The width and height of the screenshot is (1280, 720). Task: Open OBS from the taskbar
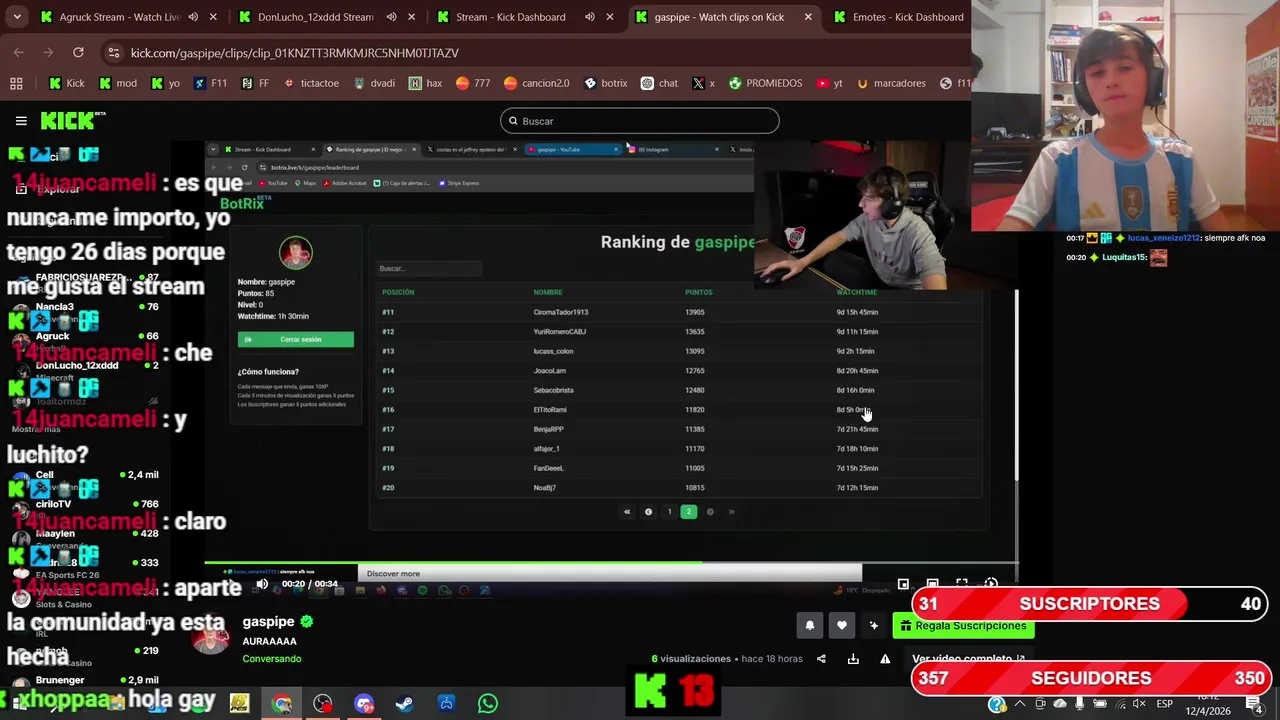point(322,704)
